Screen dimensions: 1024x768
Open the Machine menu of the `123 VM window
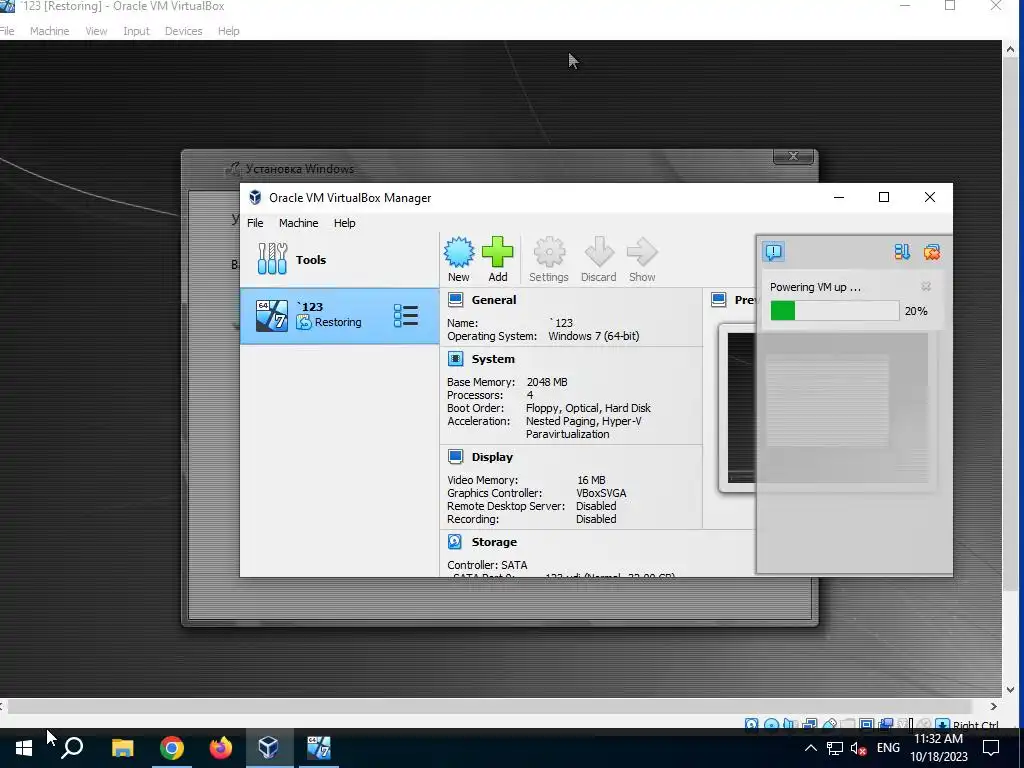[50, 31]
